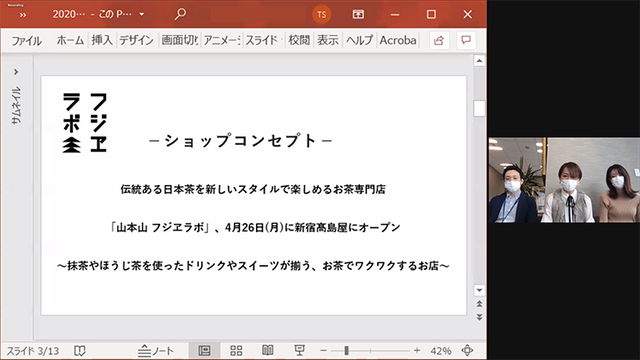The height and width of the screenshot is (360, 640).
Task: Select Normal view icon in status bar
Action: (x=204, y=350)
